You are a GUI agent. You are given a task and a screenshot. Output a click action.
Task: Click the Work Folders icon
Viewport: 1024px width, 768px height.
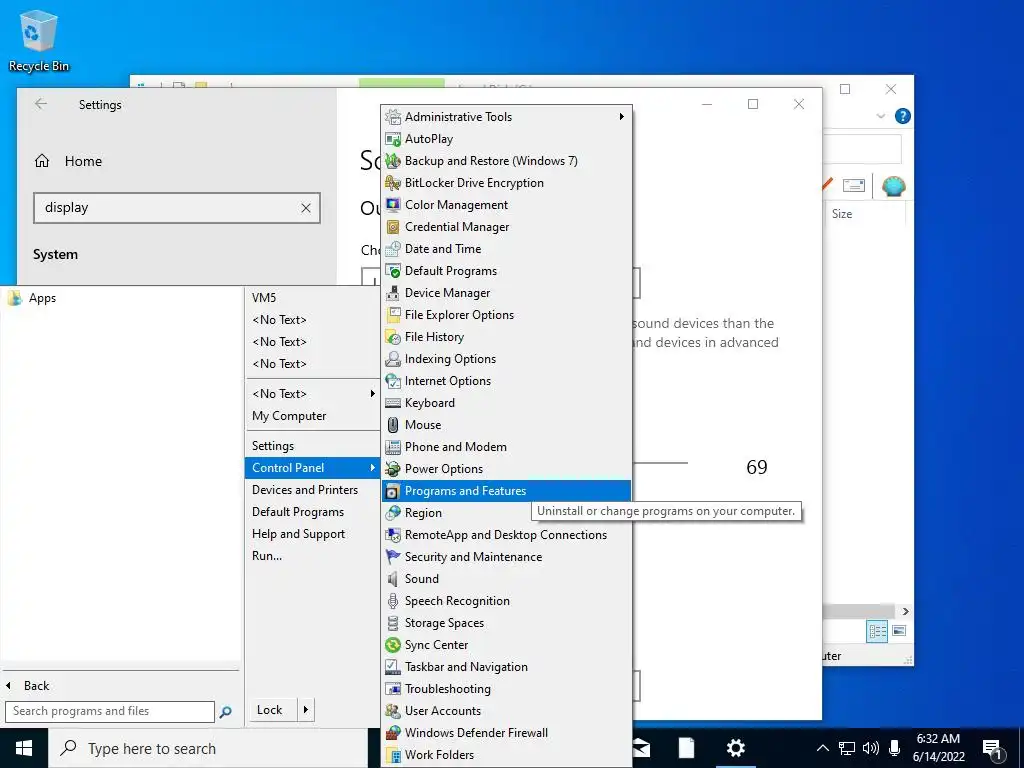[x=392, y=755]
